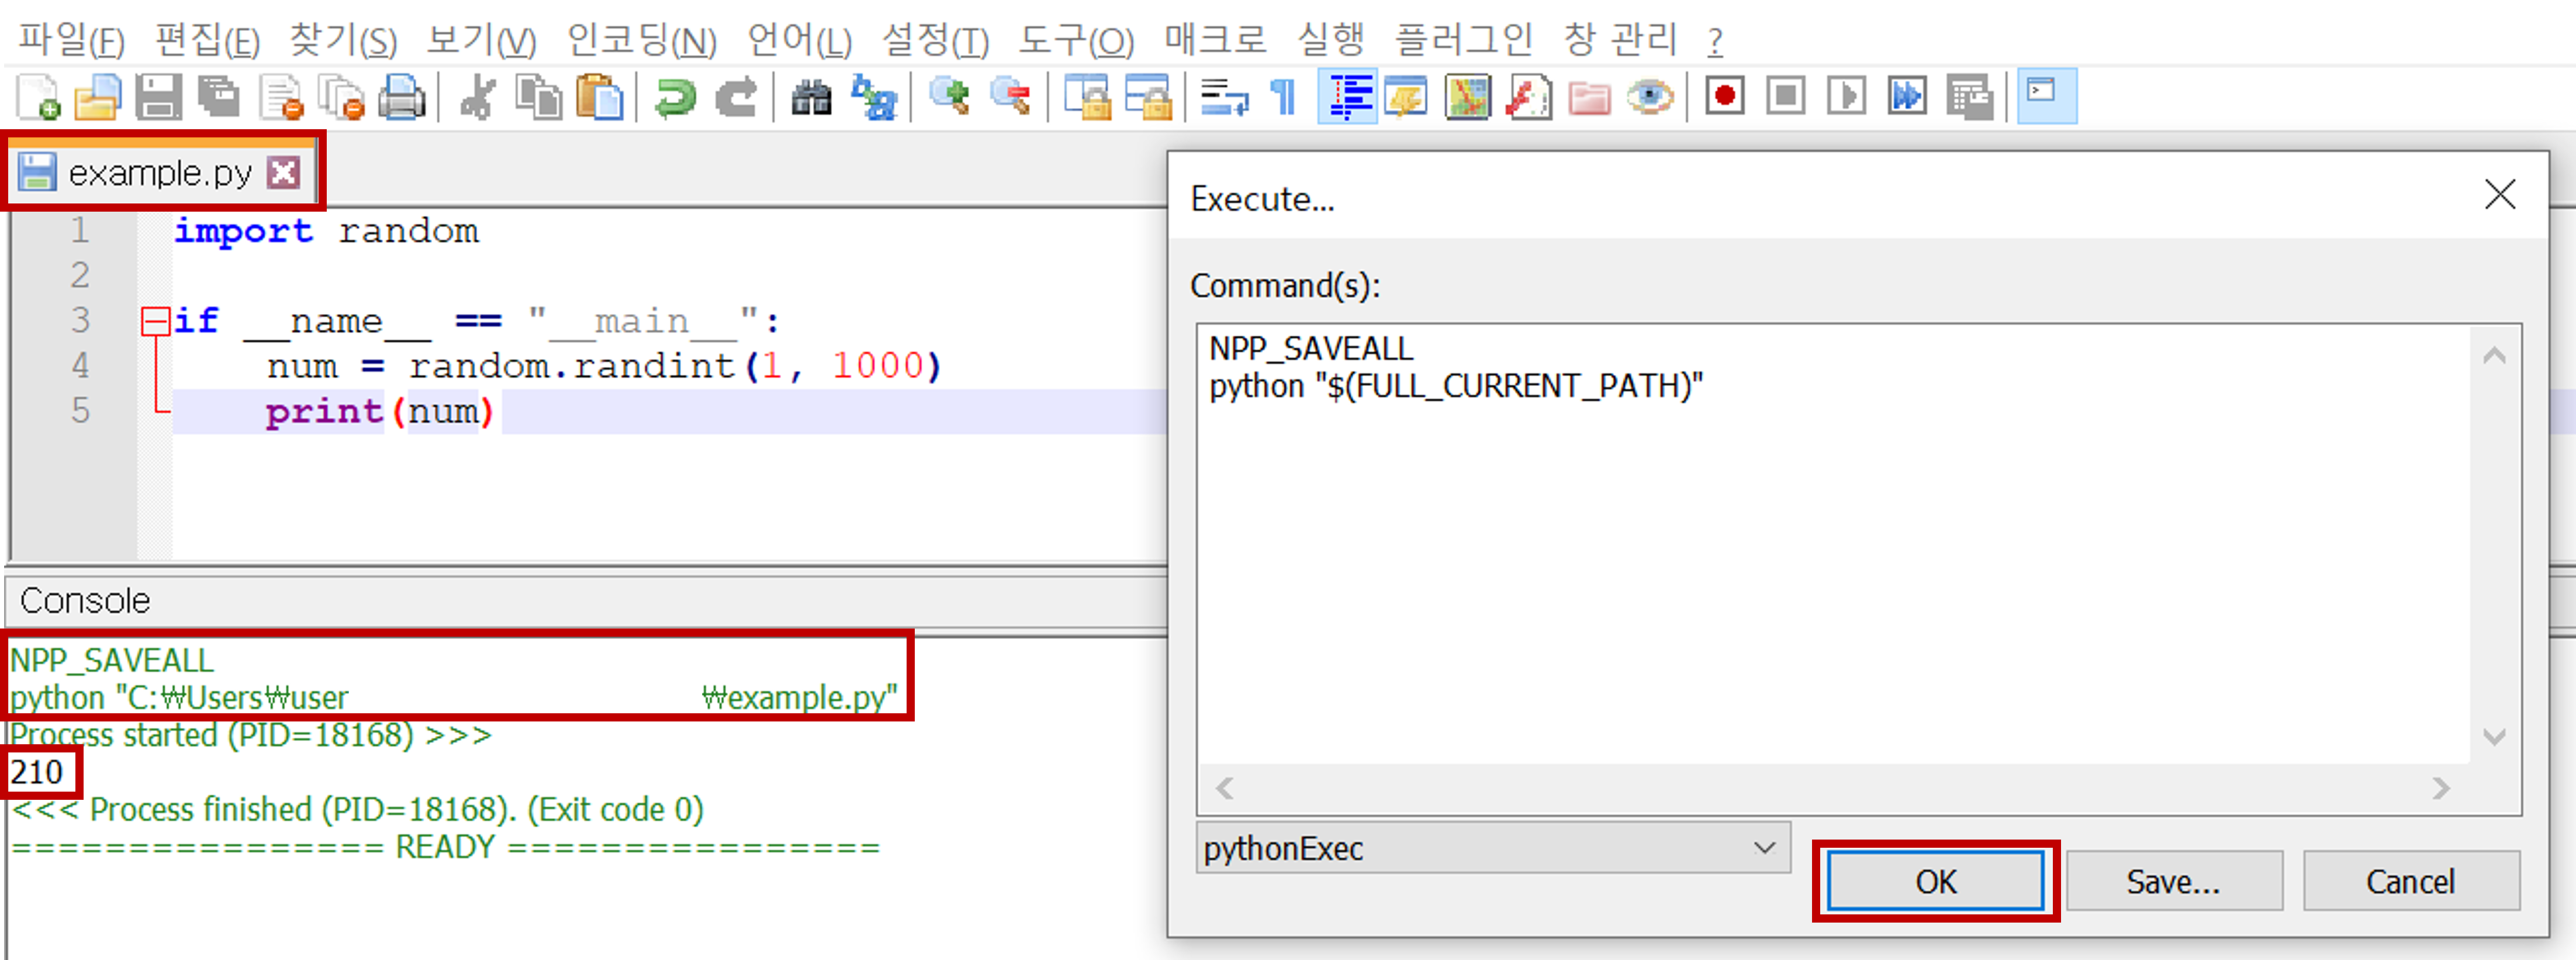Click the Find binoculars icon
The width and height of the screenshot is (2576, 960).
[811, 98]
